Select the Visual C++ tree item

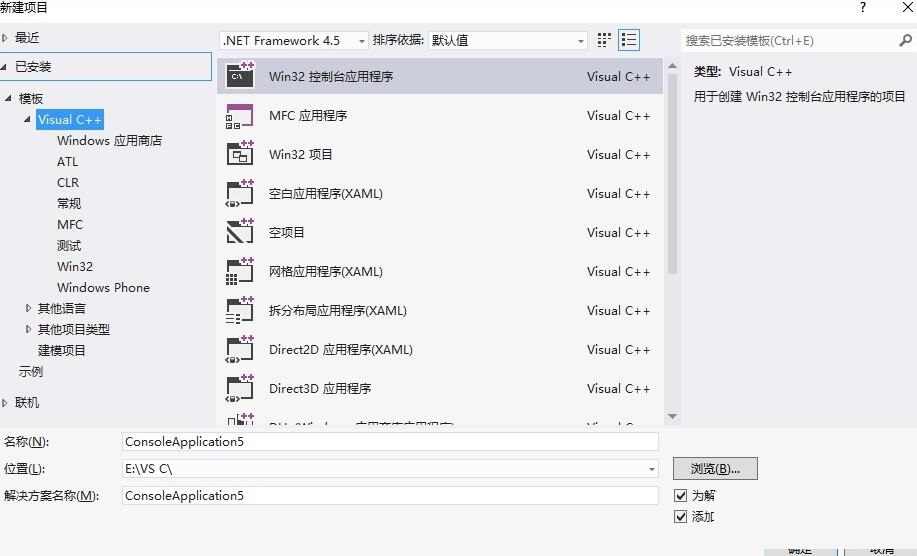click(x=70, y=119)
